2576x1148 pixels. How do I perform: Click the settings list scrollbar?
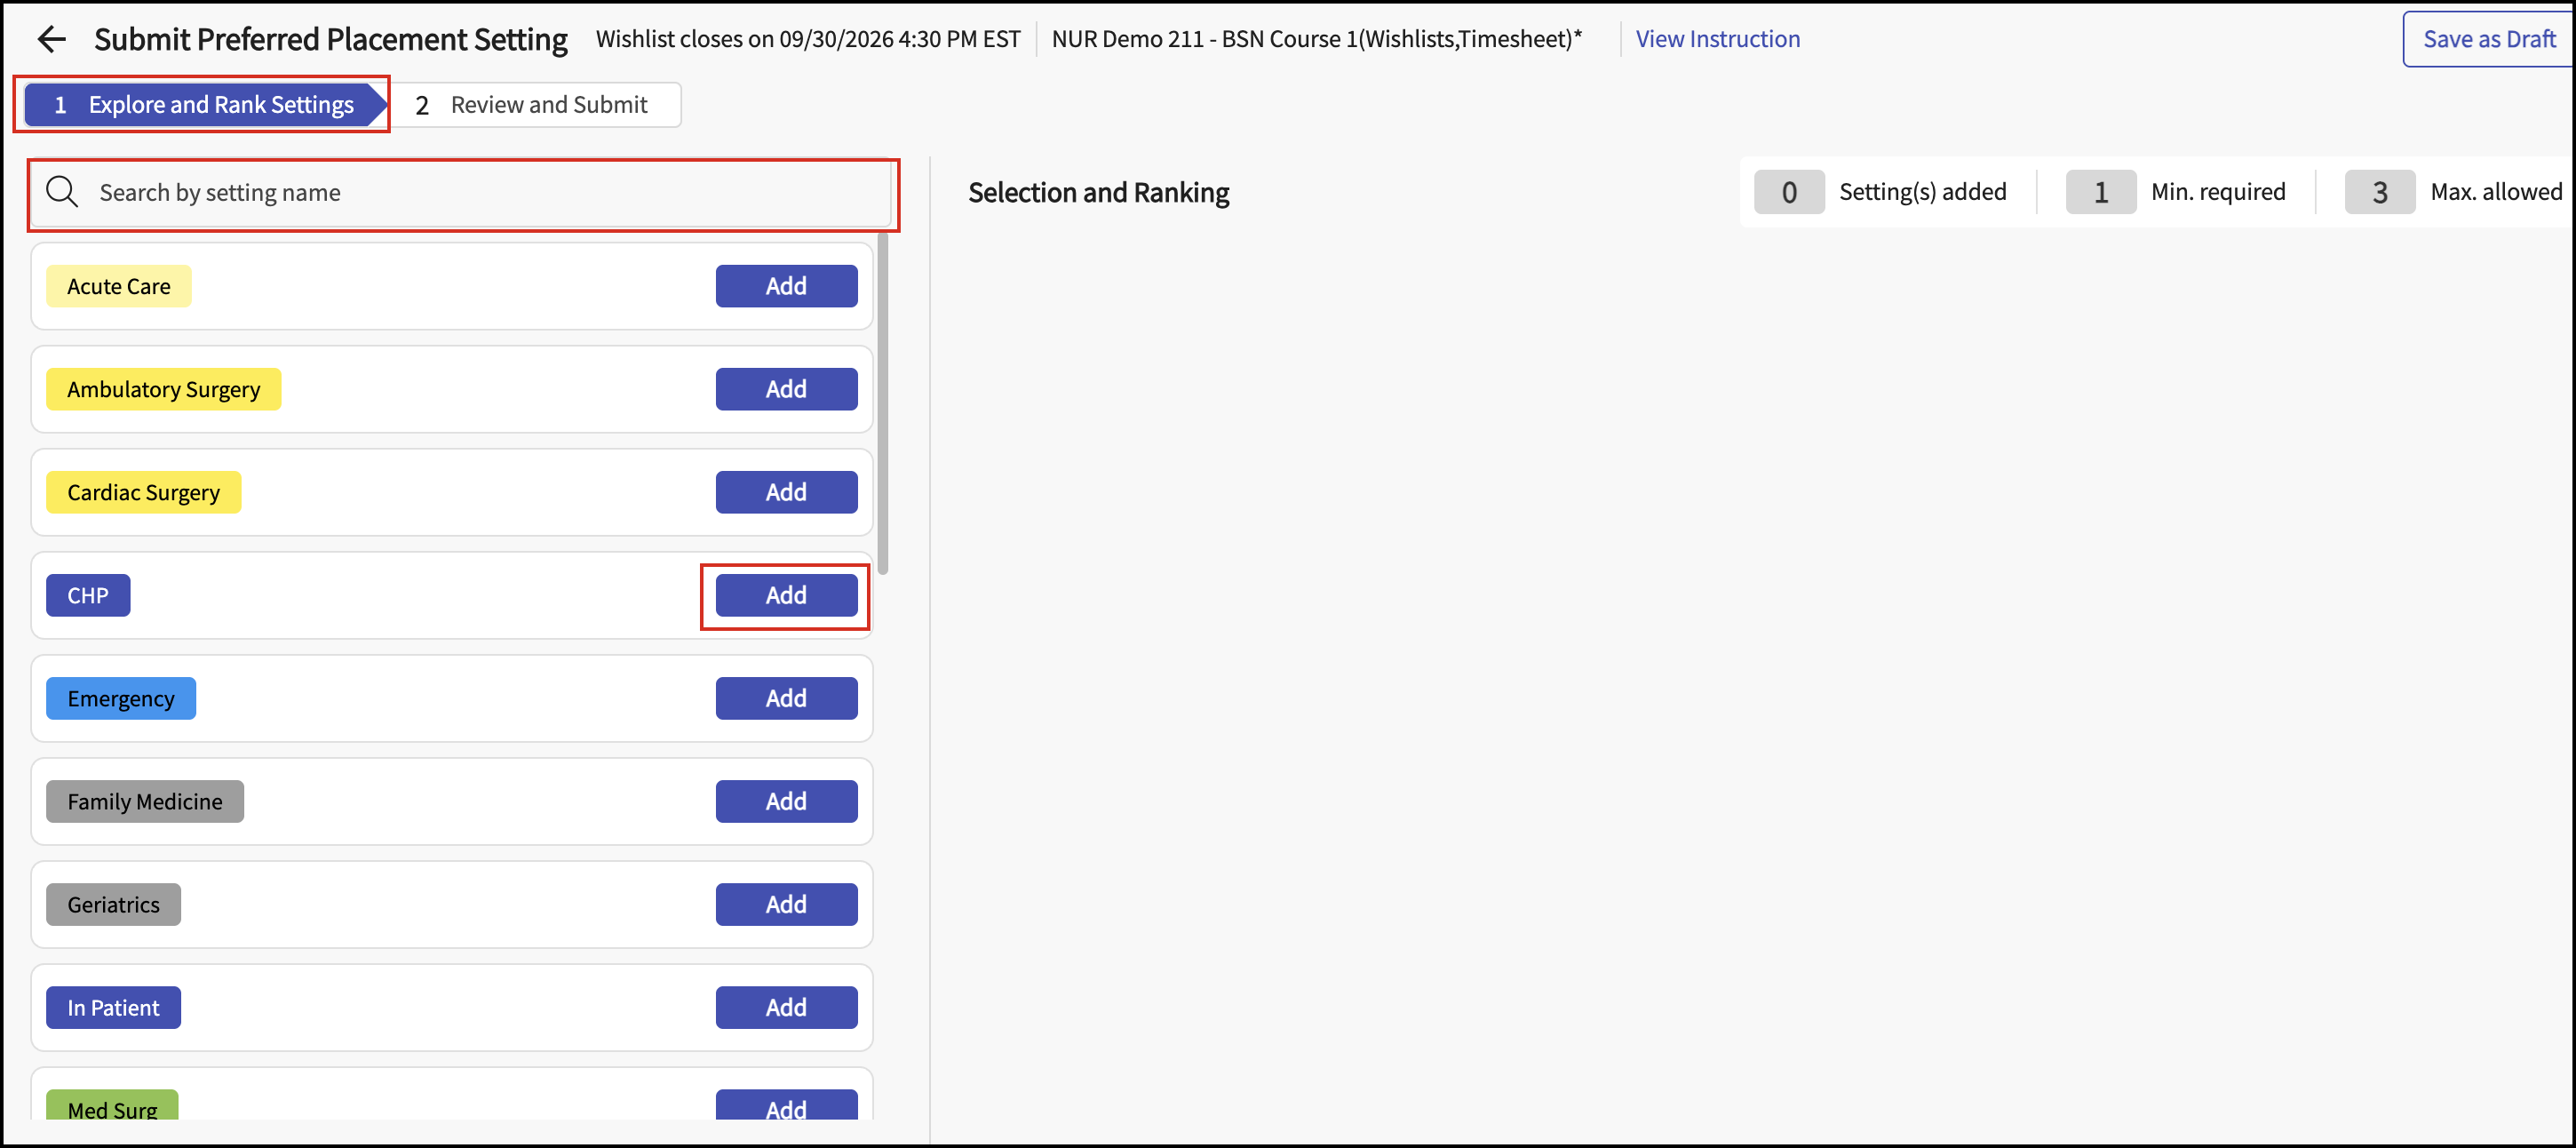tap(883, 404)
